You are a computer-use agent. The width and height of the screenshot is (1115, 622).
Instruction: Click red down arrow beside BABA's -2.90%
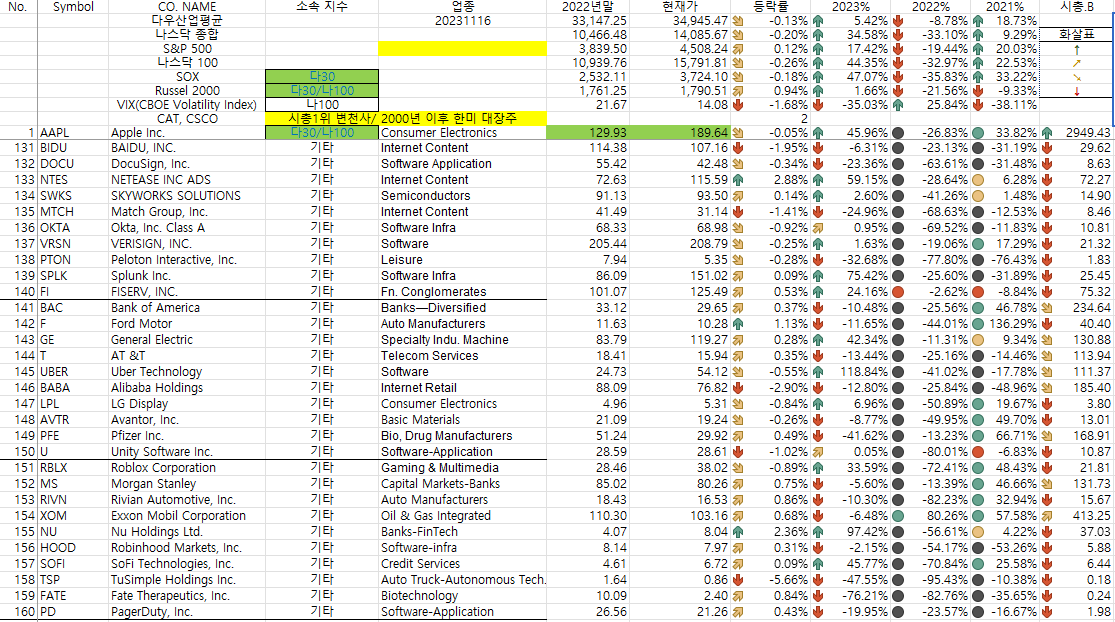click(738, 387)
